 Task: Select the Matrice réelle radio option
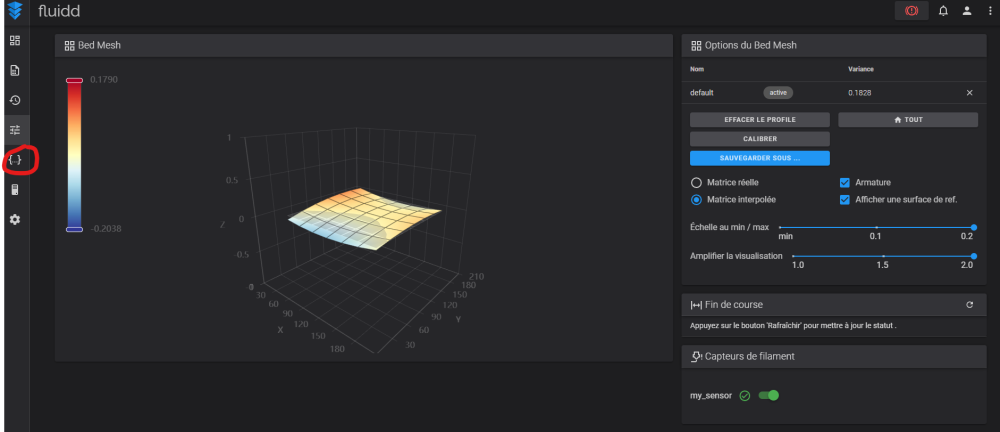click(x=696, y=182)
